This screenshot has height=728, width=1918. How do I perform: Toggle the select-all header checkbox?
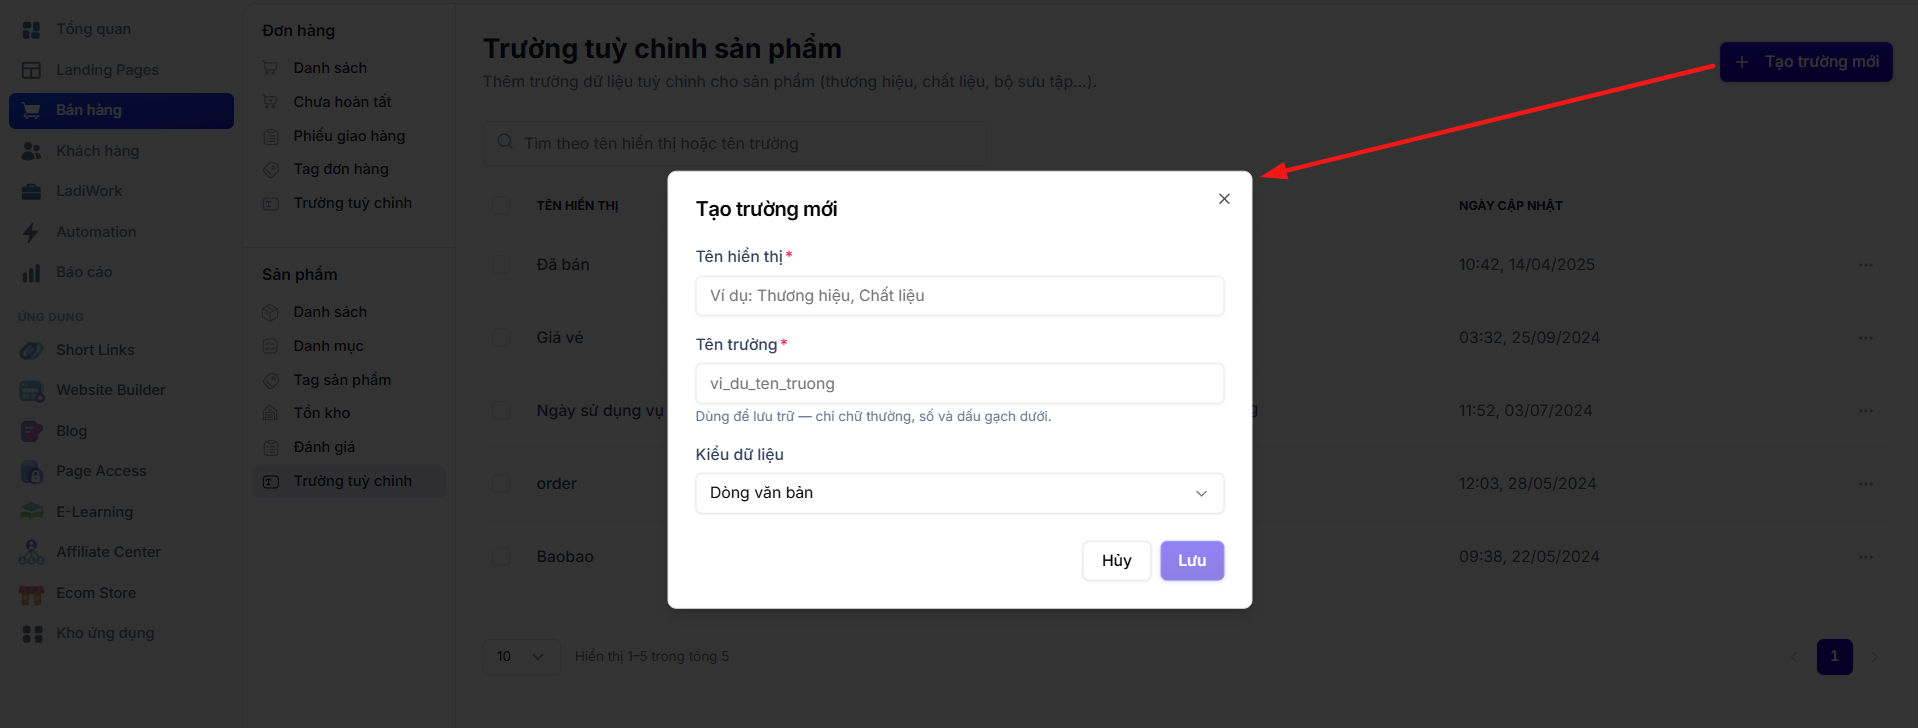click(501, 206)
